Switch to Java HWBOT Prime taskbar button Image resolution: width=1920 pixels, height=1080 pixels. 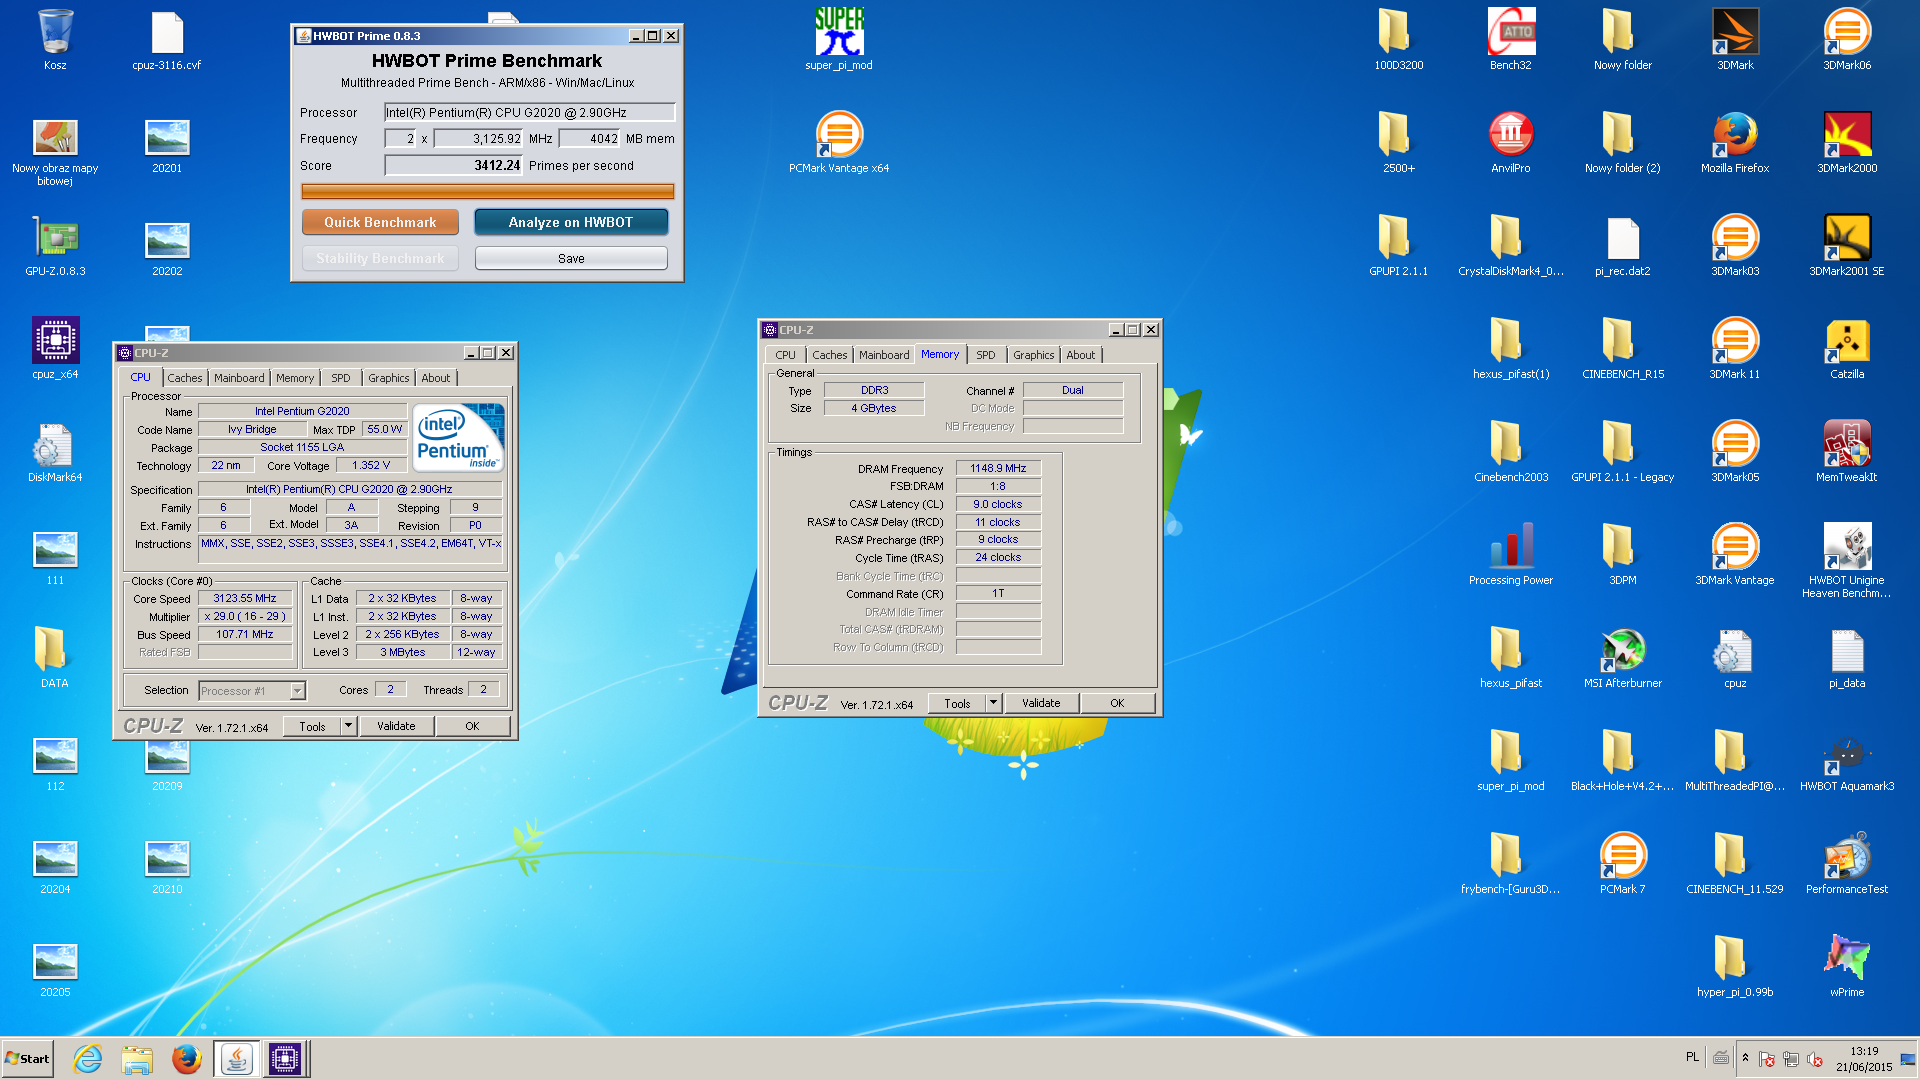point(236,1058)
